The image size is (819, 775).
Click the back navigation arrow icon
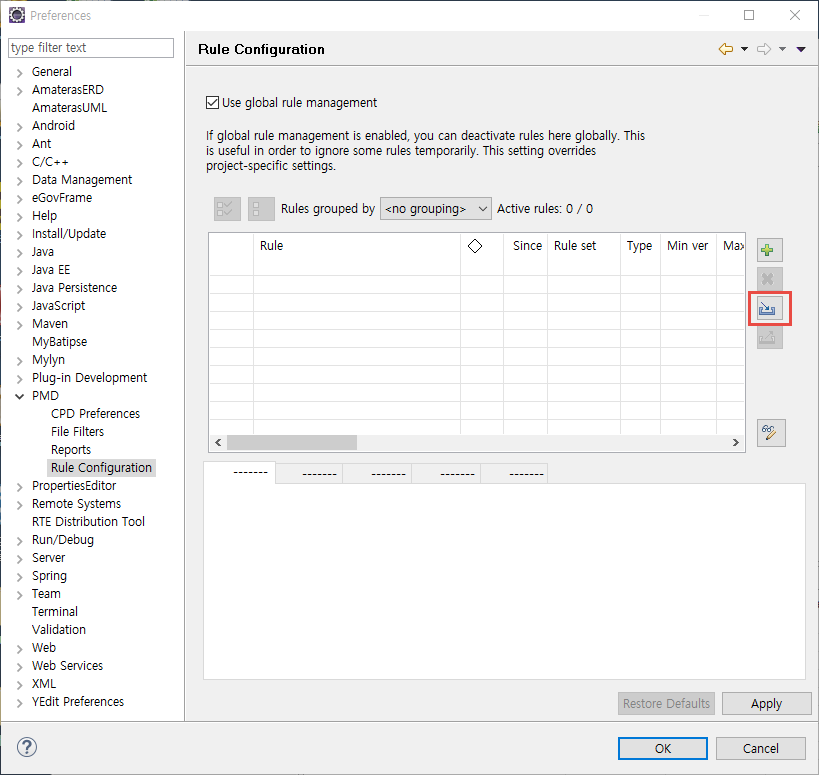pyautogui.click(x=726, y=49)
